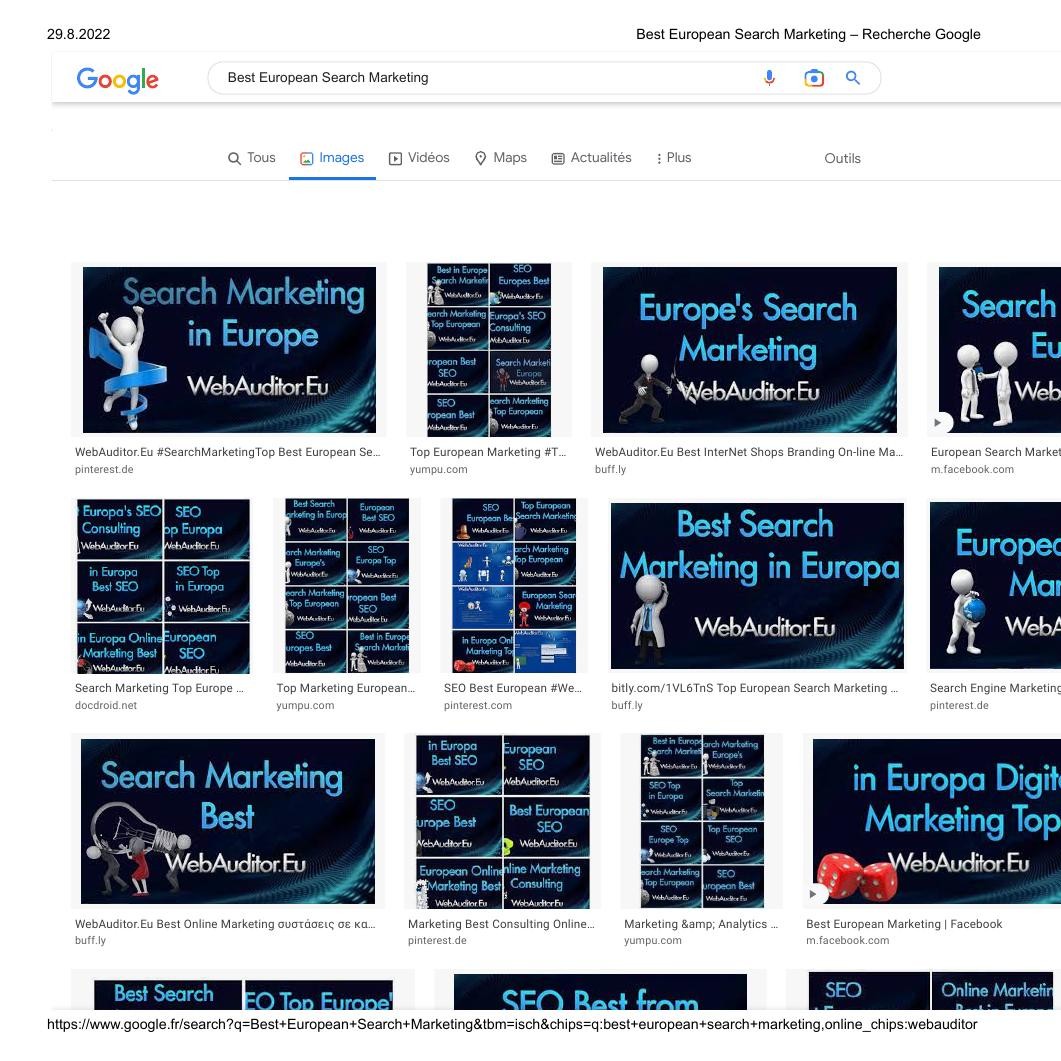Click the magnifying glass search icon

coord(853,77)
